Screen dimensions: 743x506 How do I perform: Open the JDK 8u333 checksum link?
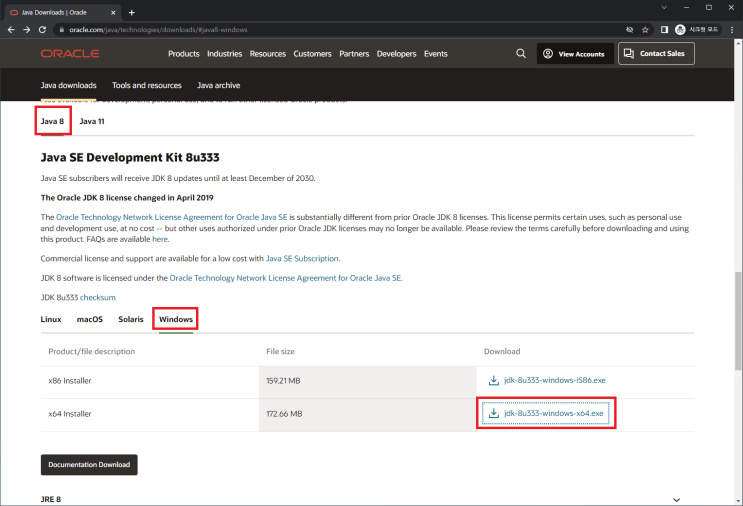pyautogui.click(x=98, y=298)
